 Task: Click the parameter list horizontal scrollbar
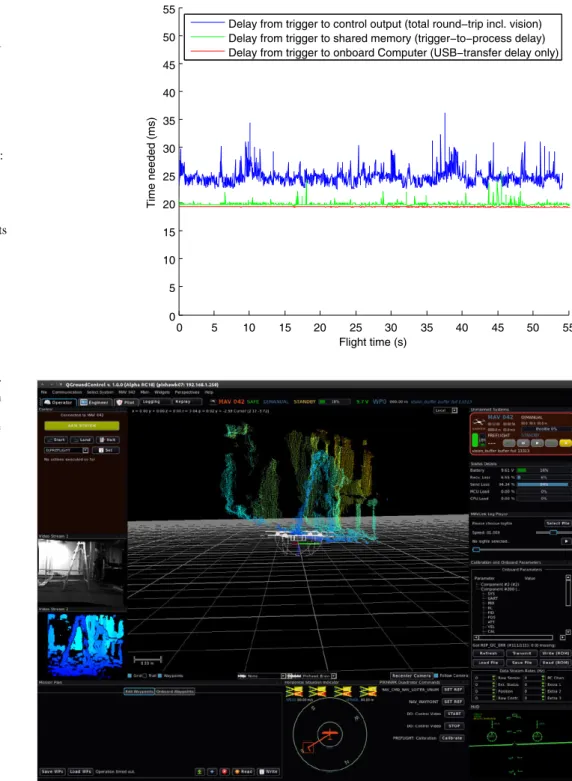click(x=518, y=638)
